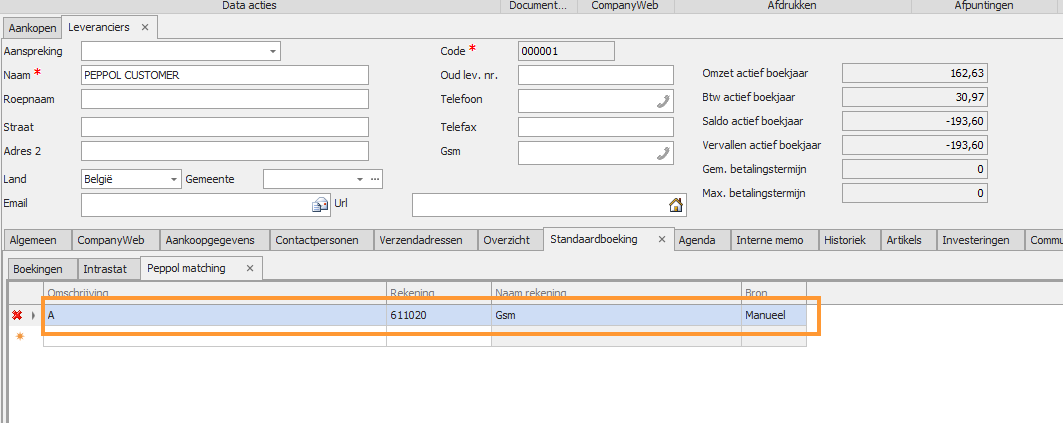Select the Rekening cell 611020
This screenshot has height=423, width=1063.
pyautogui.click(x=438, y=315)
